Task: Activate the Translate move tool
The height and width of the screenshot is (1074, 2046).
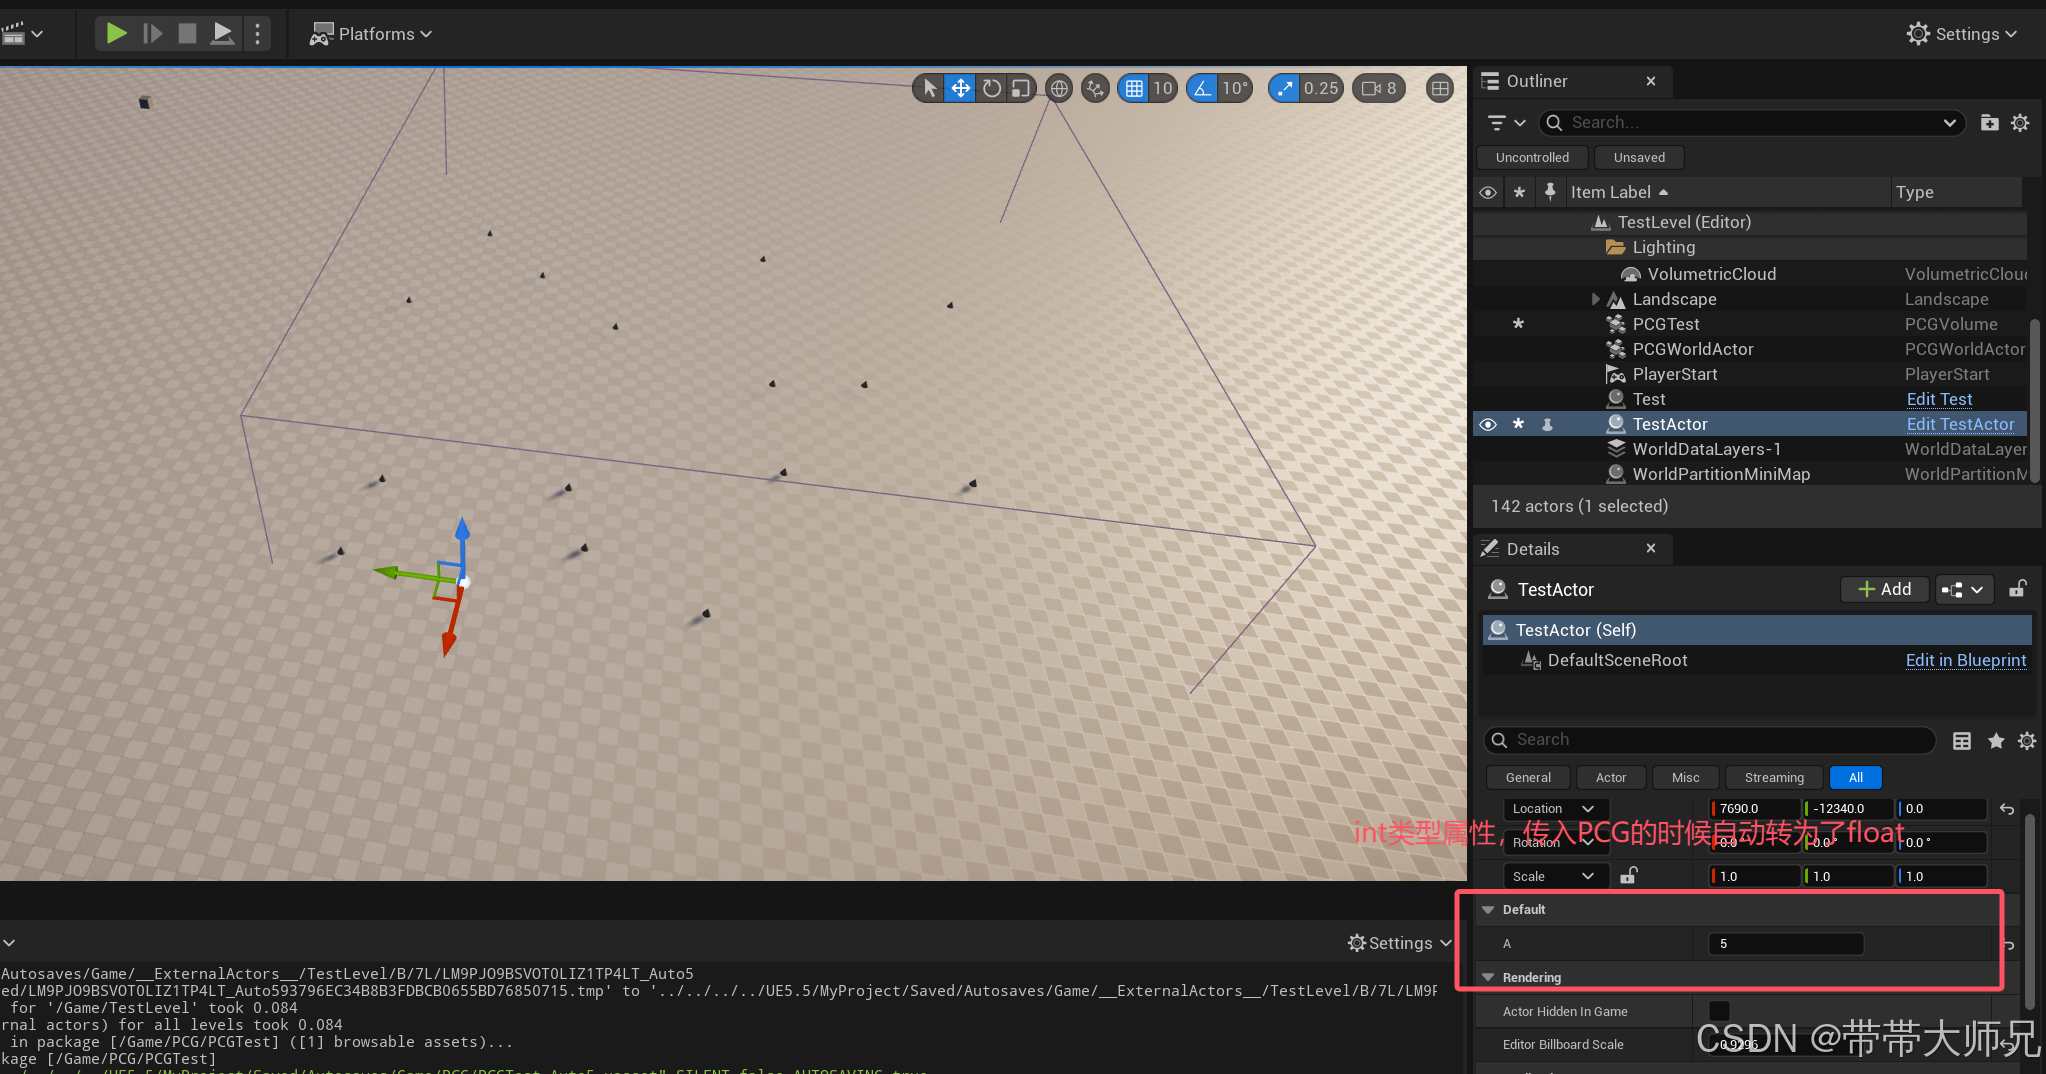Action: (960, 88)
